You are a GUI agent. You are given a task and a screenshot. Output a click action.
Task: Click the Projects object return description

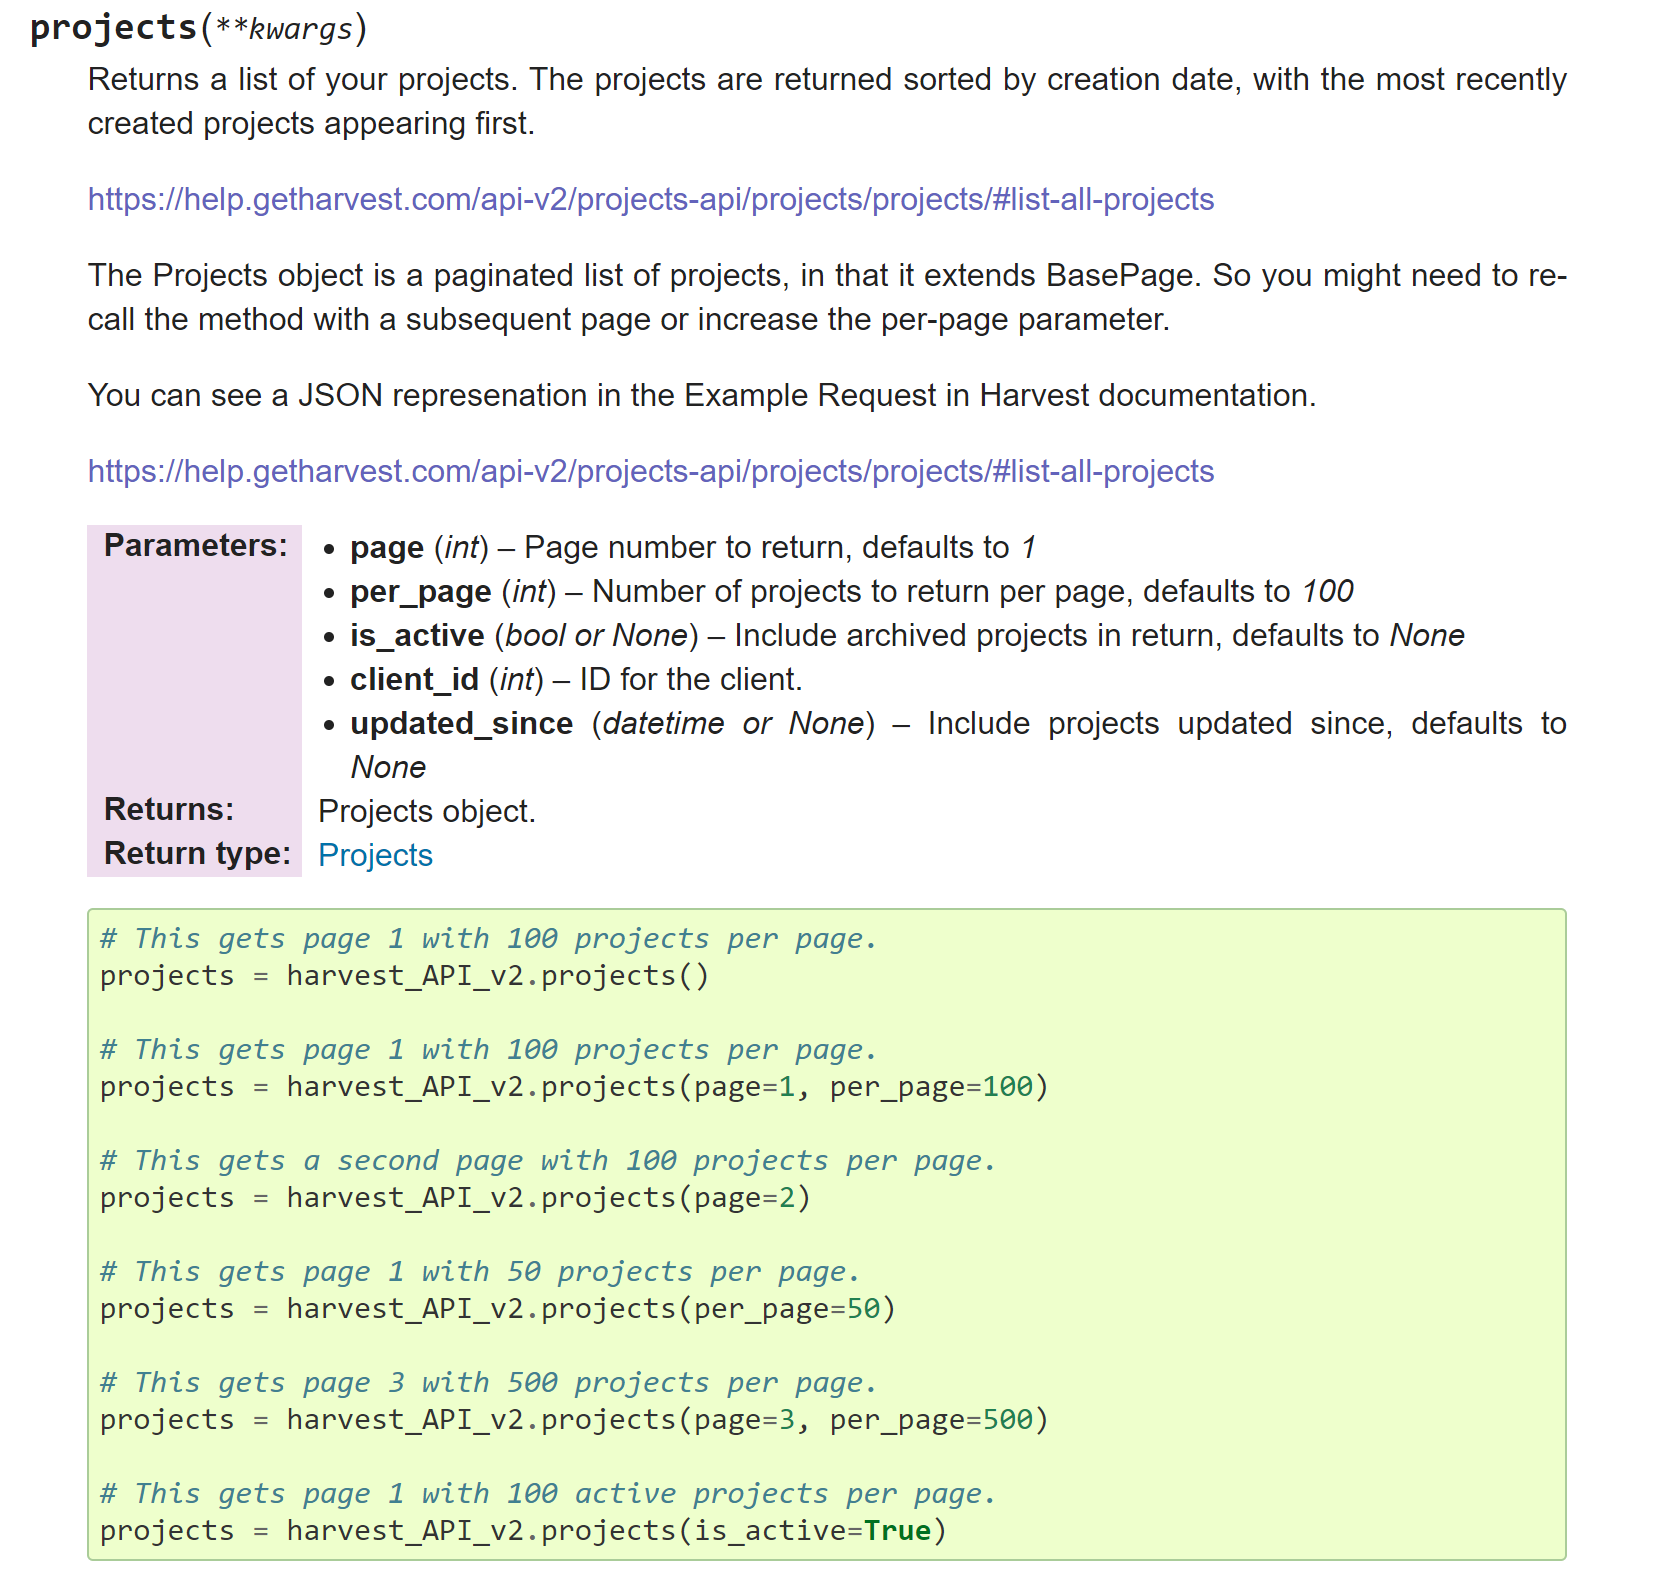click(x=427, y=810)
